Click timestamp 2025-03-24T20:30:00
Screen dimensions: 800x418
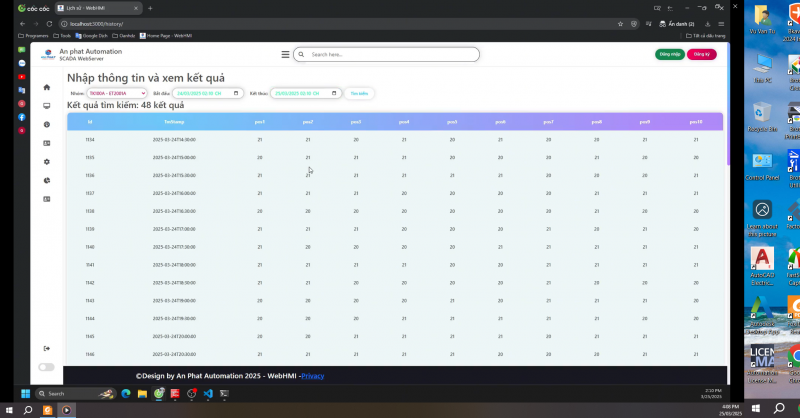coord(174,354)
